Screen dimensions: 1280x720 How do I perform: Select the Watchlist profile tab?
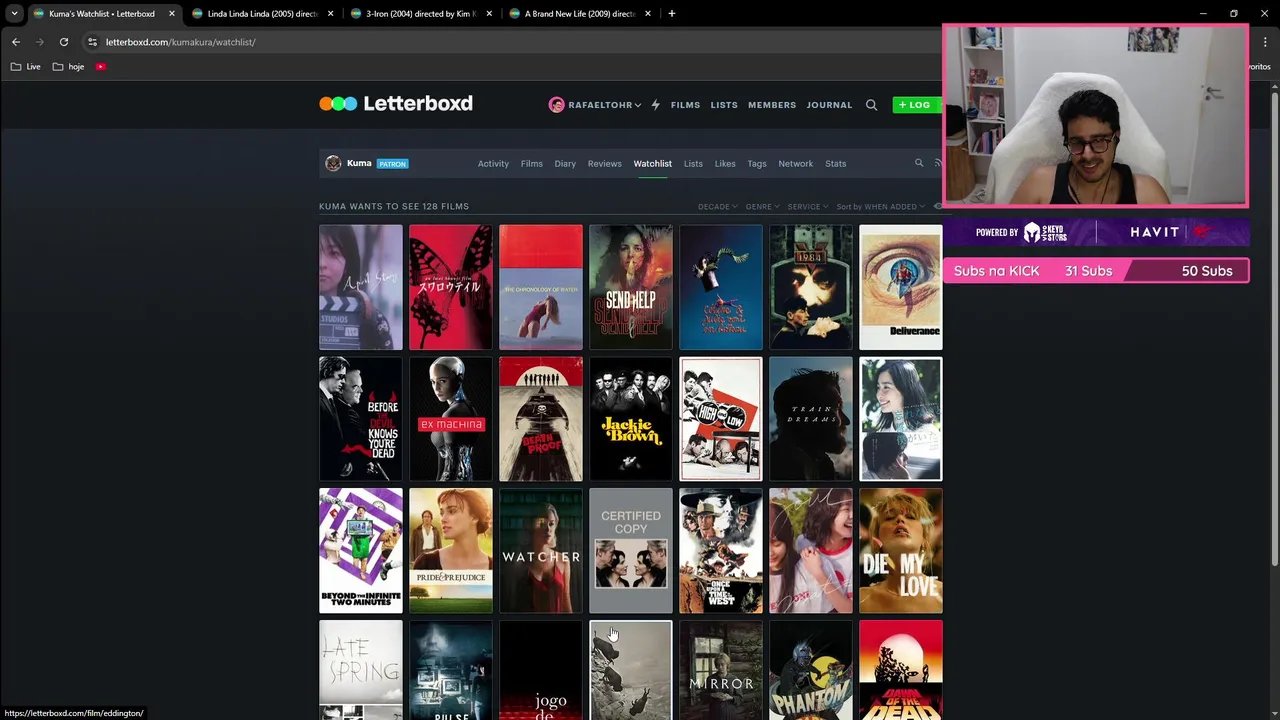652,163
